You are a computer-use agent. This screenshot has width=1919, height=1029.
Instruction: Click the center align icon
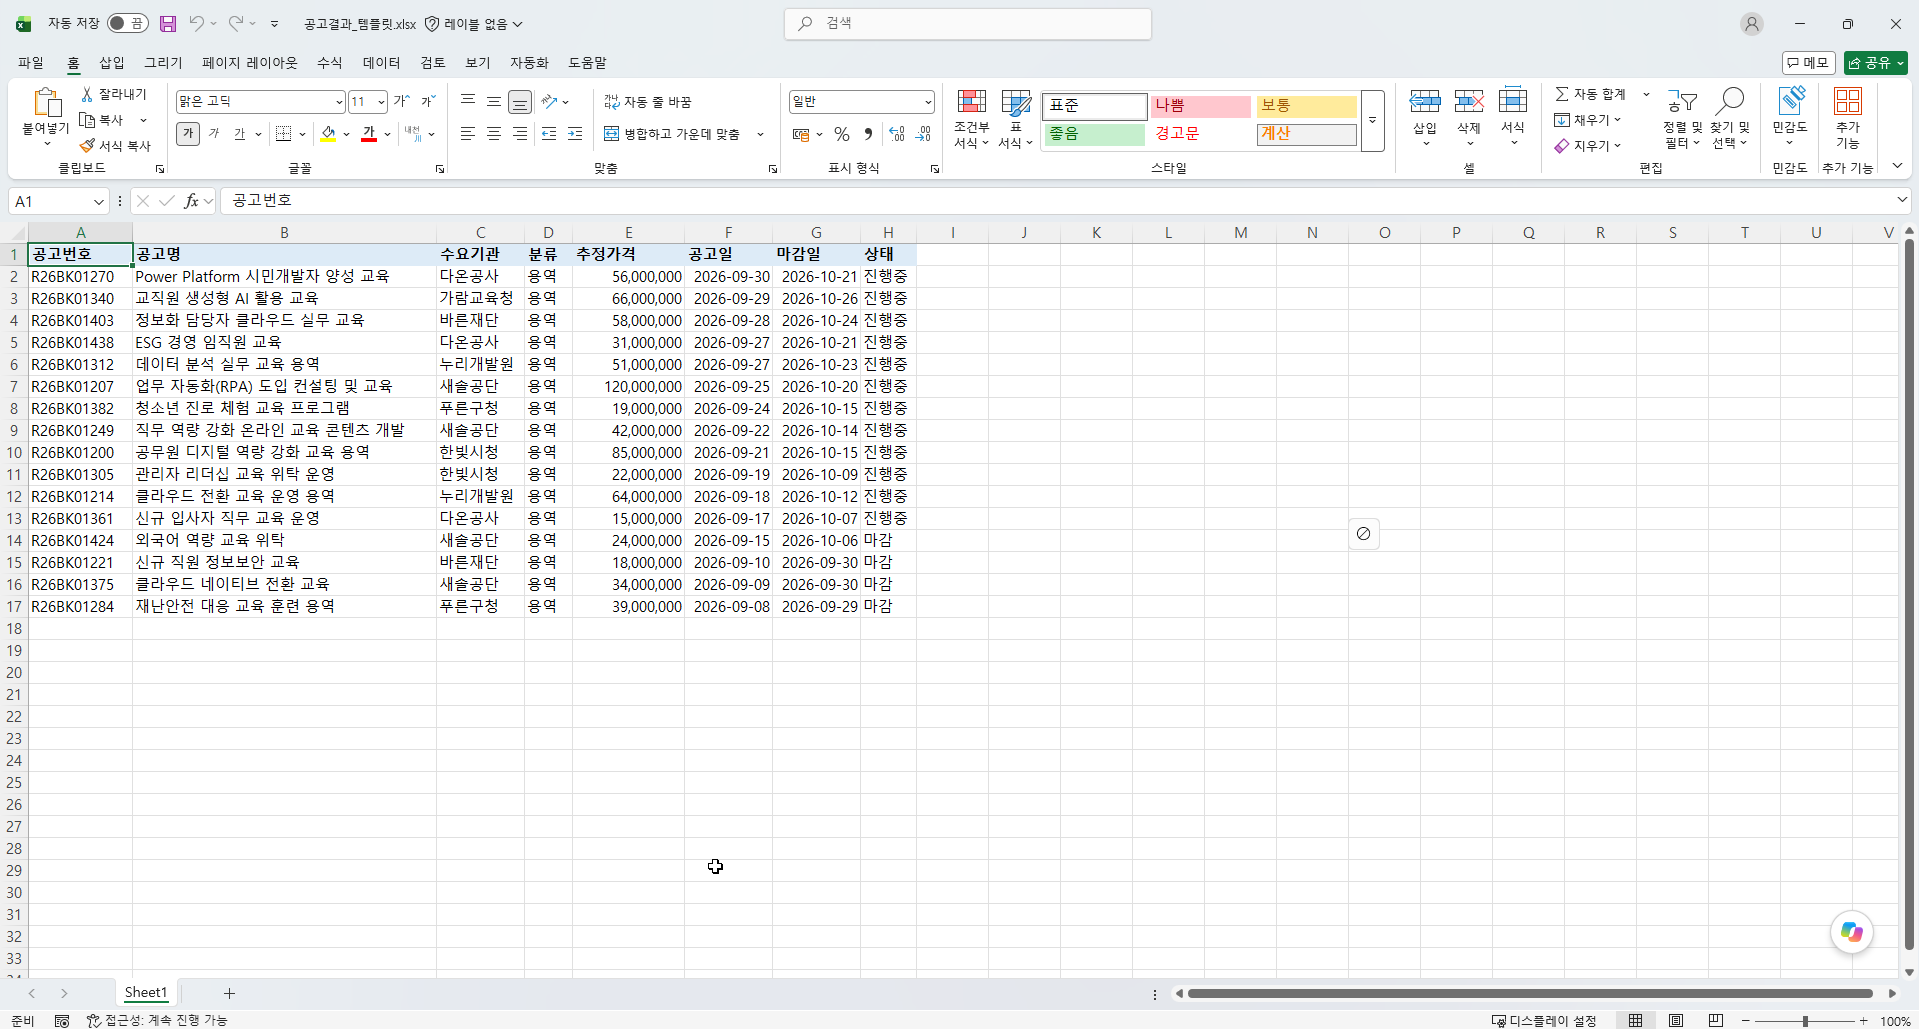[x=494, y=133]
